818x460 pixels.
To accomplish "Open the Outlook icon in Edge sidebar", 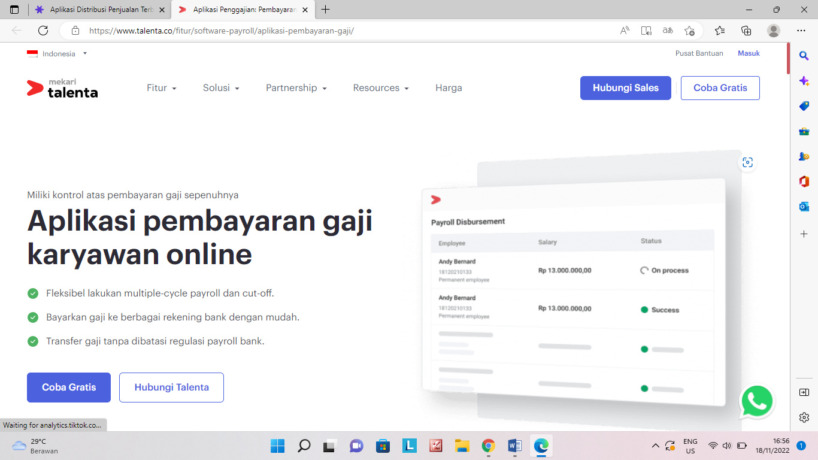I will (804, 207).
